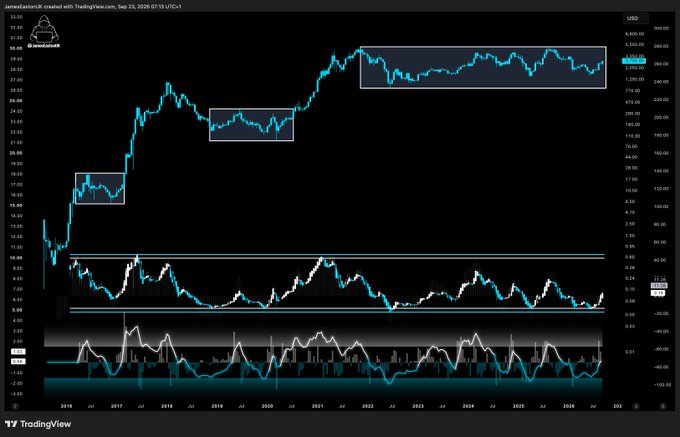680x437 pixels.
Task: Click the 30.00 label on left scale
Action: (x=16, y=48)
